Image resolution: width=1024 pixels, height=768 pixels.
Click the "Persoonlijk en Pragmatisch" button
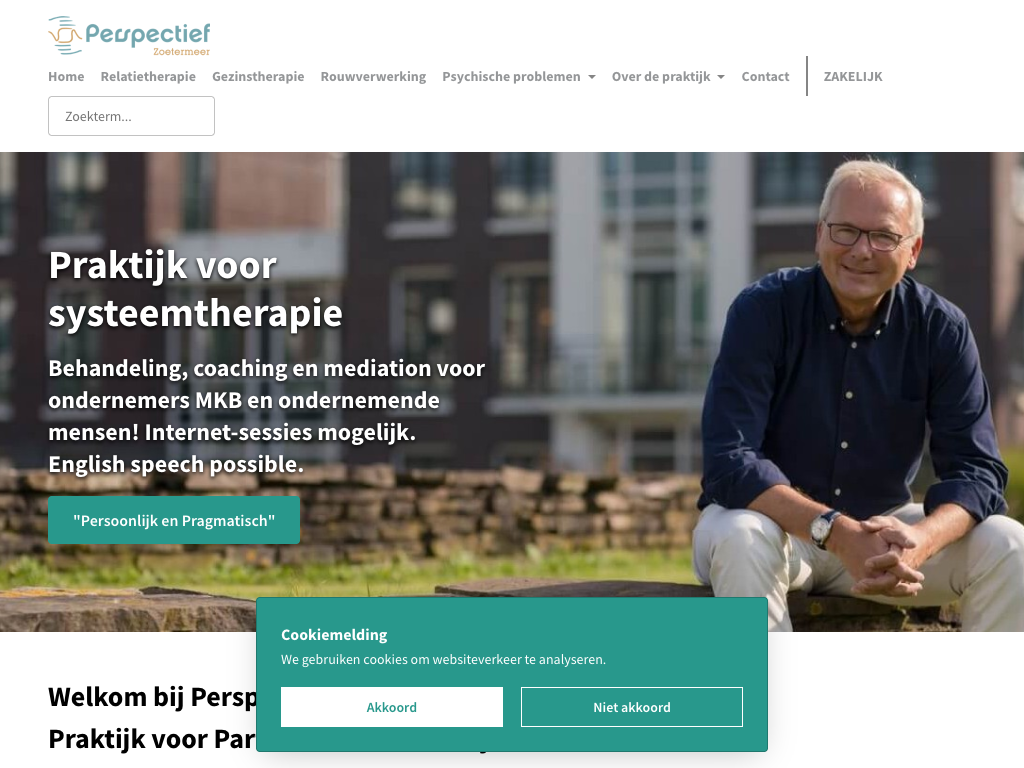click(174, 520)
